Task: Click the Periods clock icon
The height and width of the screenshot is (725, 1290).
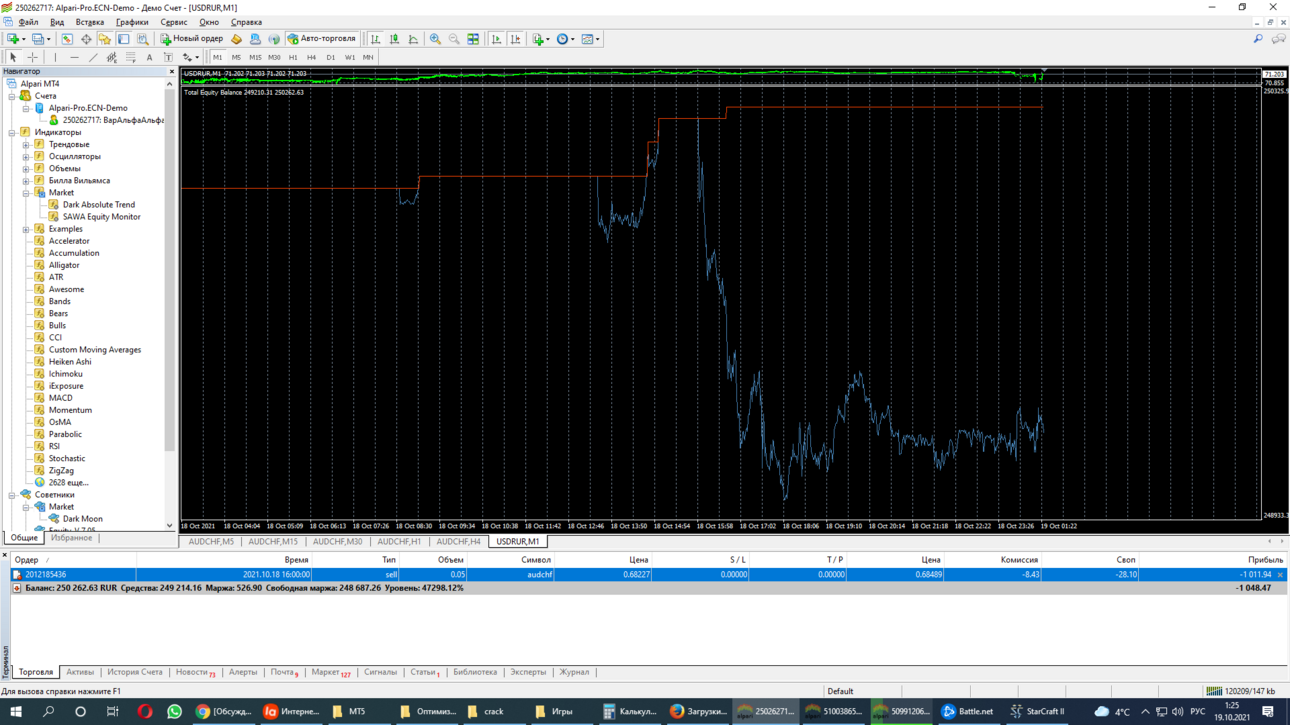Action: (x=562, y=39)
